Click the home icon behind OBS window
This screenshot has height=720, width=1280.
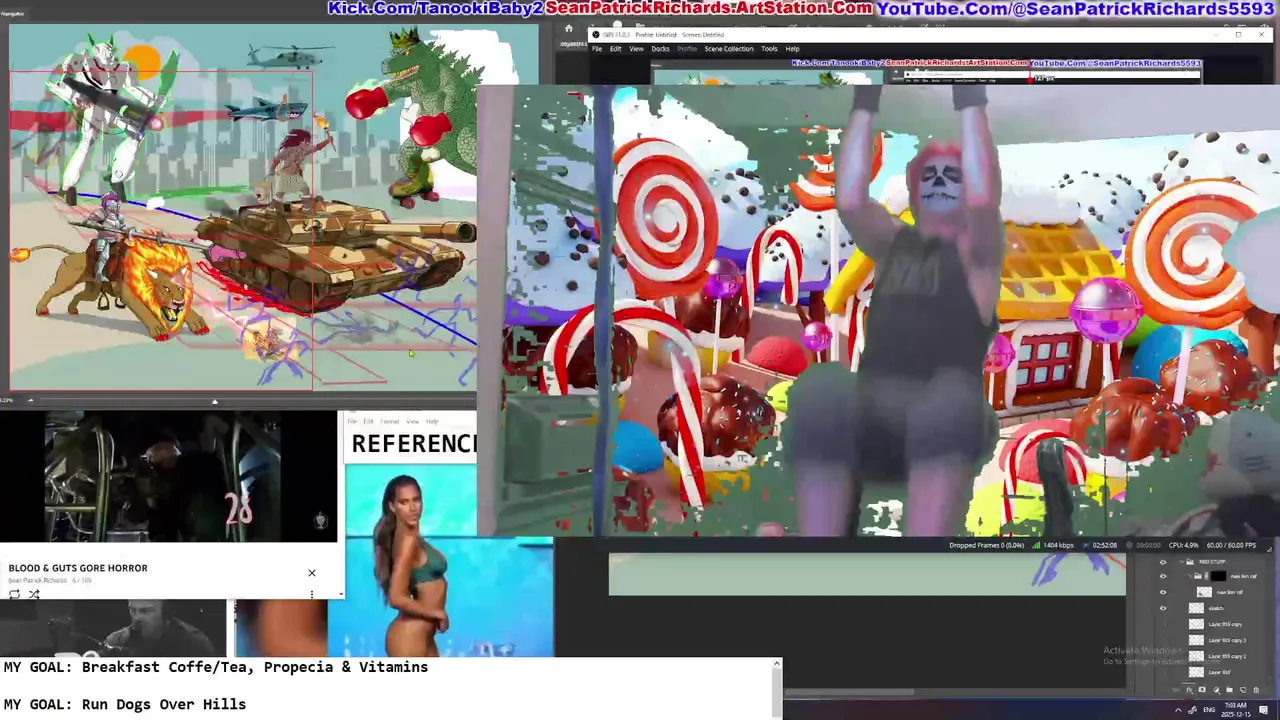click(x=569, y=28)
